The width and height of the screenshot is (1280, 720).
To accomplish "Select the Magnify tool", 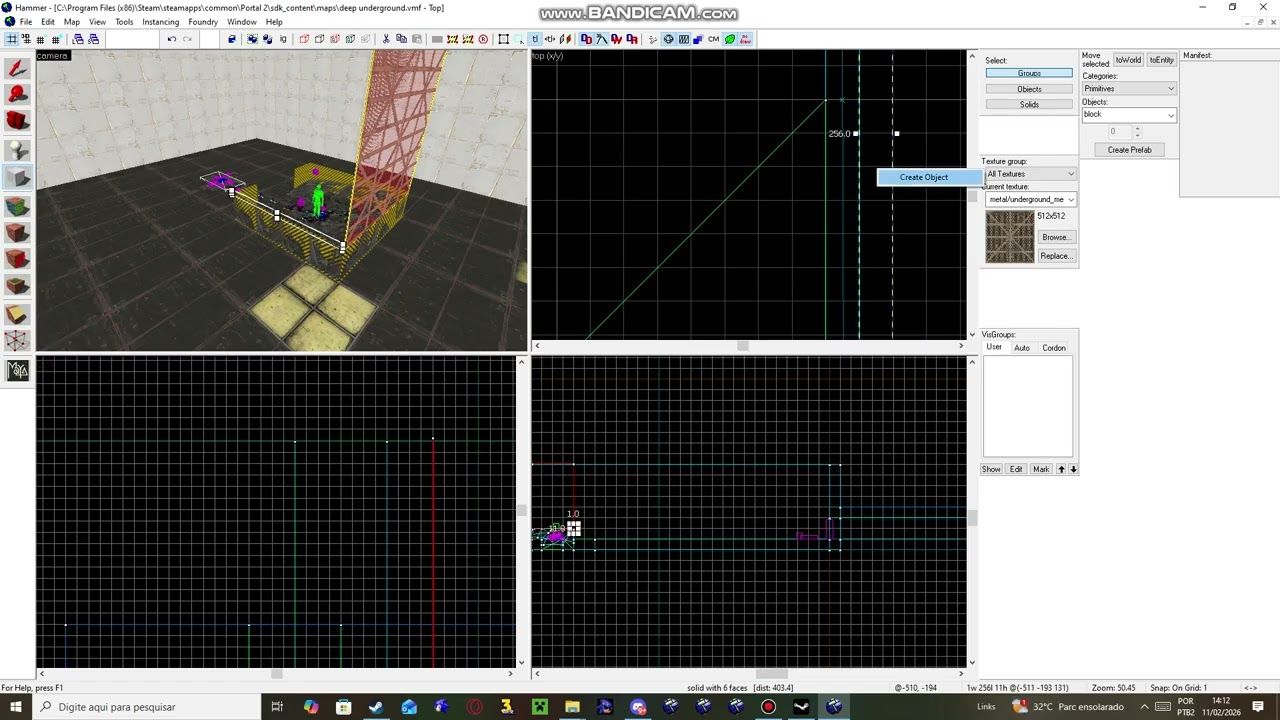I will tap(17, 95).
